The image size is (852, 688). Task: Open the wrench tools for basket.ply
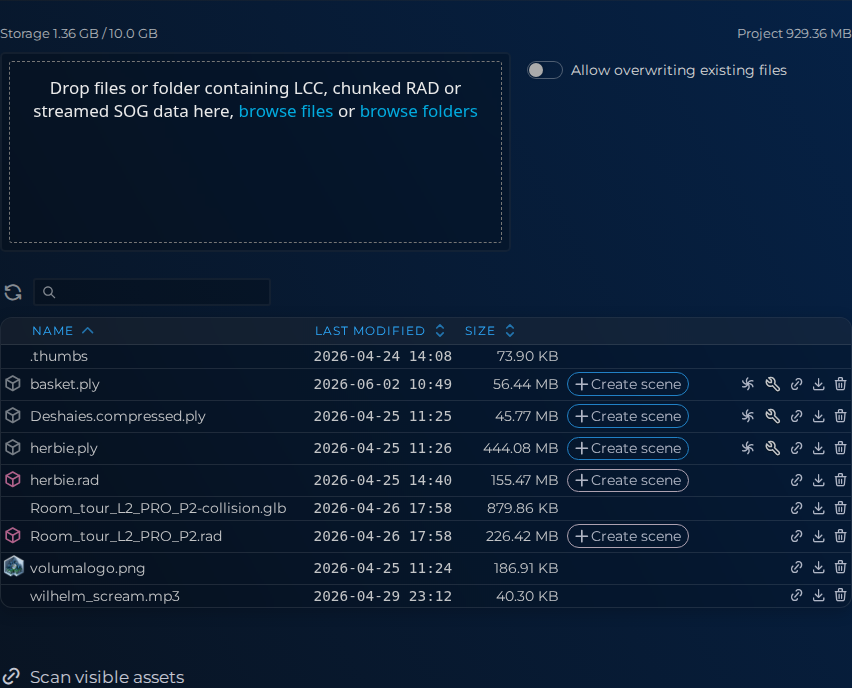[772, 384]
